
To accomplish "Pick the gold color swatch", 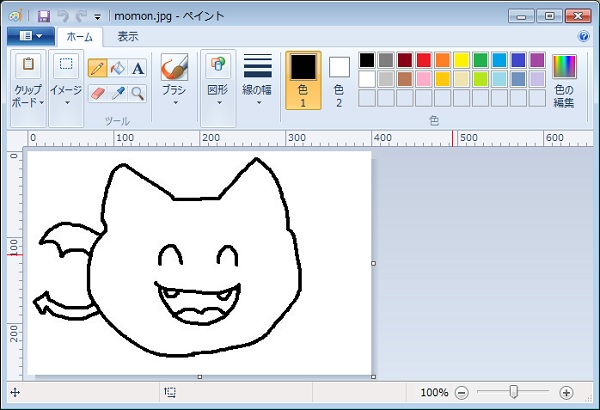I will pos(443,79).
